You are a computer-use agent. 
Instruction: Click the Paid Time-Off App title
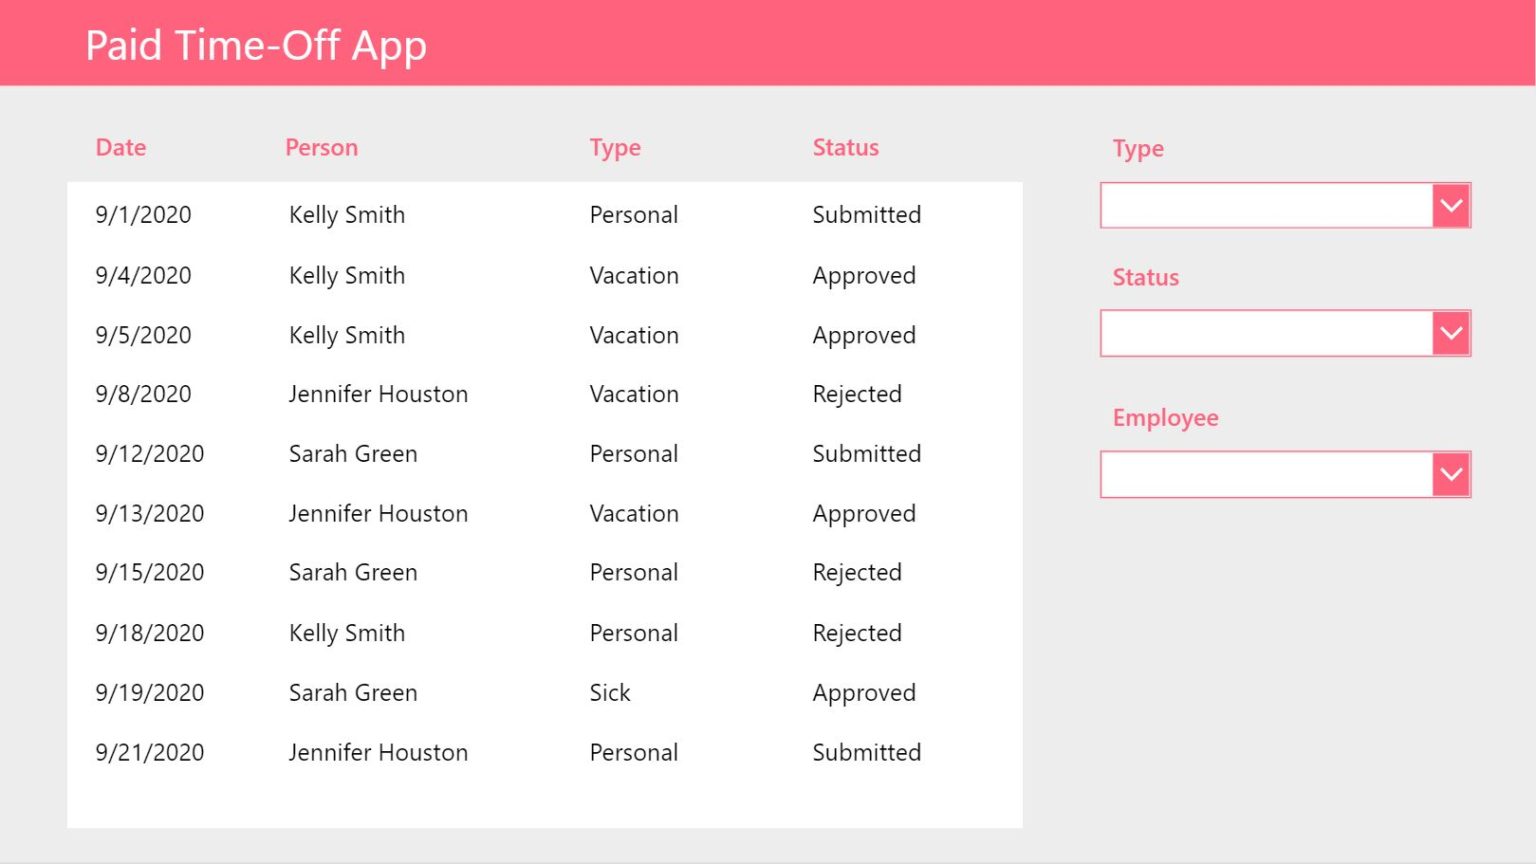pos(256,45)
